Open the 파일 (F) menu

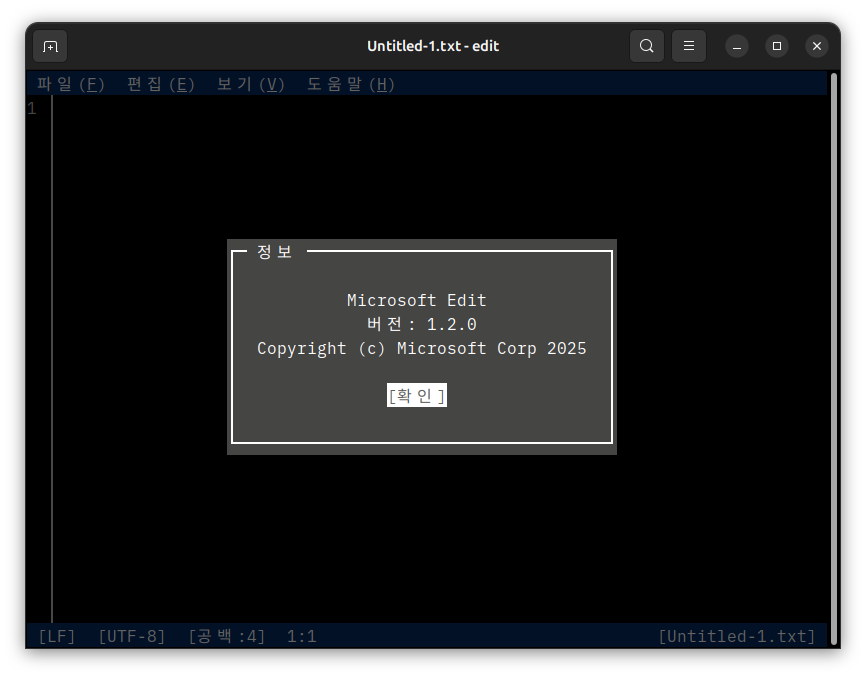point(71,84)
